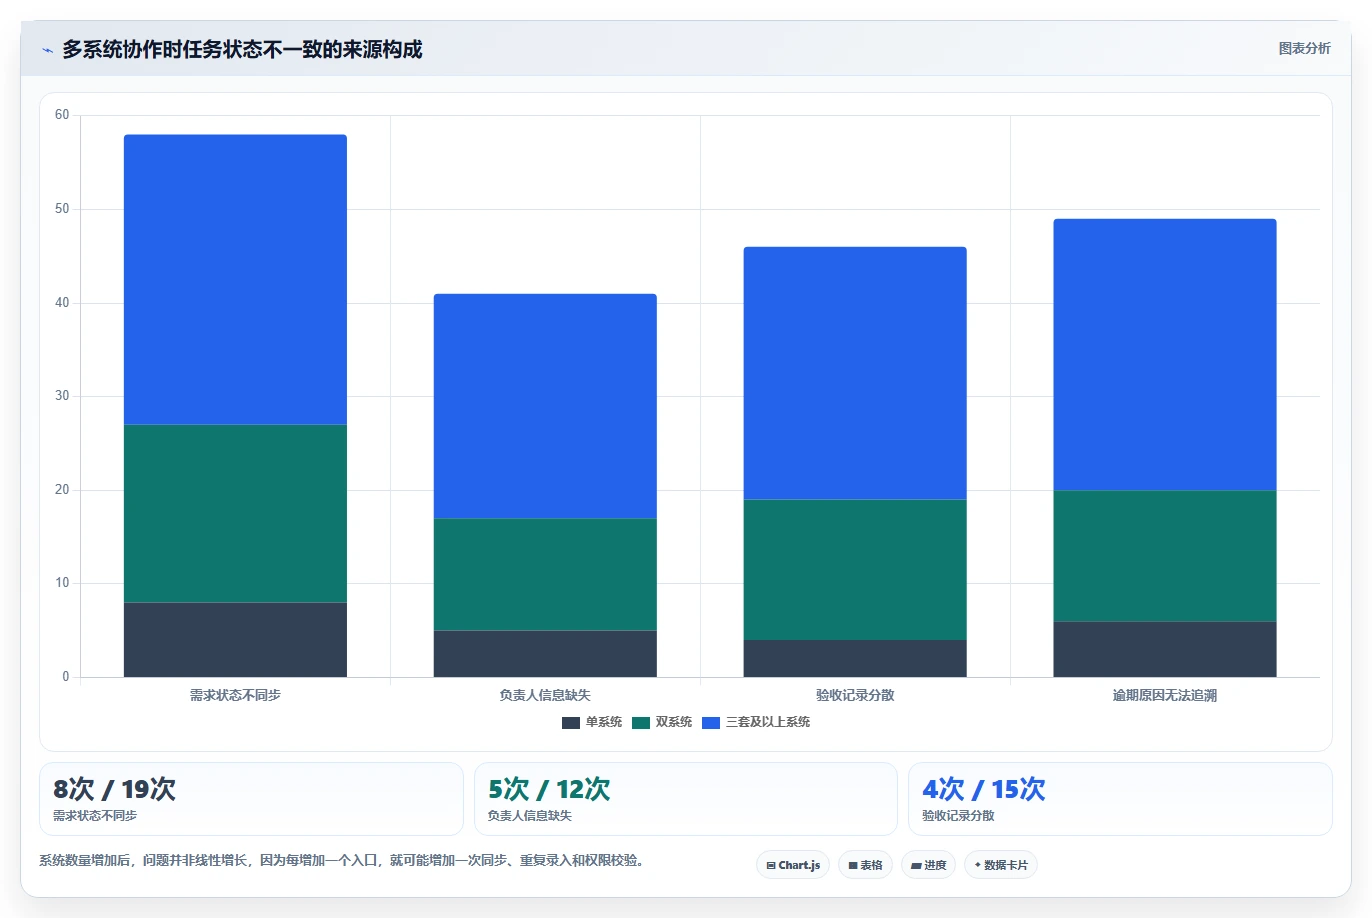This screenshot has height=918, width=1372.
Task: Click the footnote starting 系统数量增加后
Action: point(343,860)
